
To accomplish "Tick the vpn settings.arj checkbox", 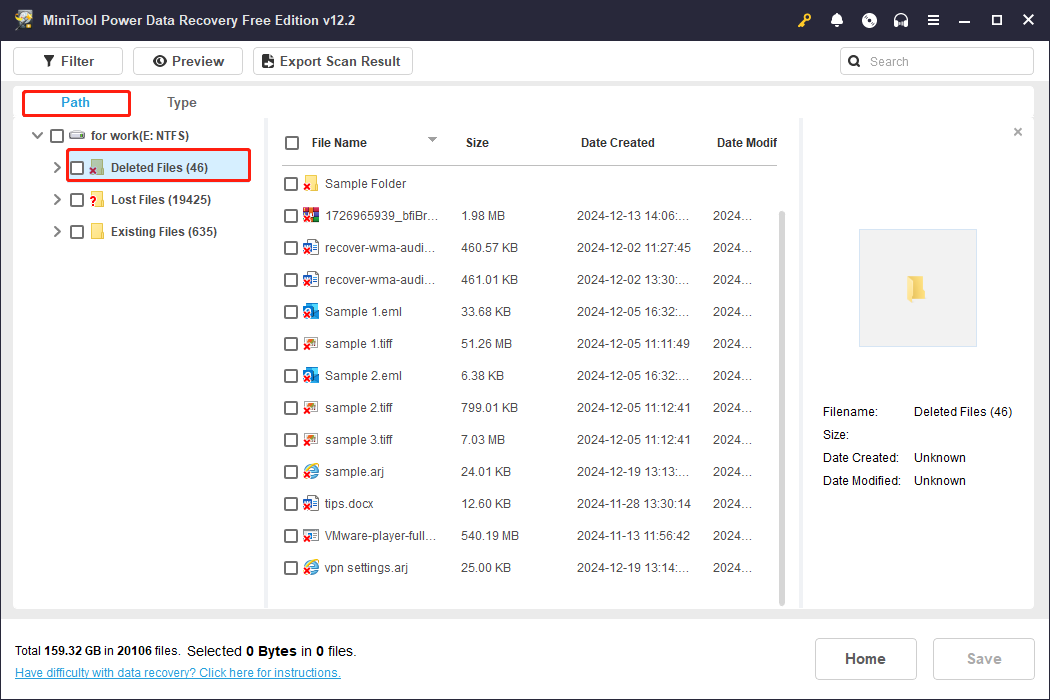I will [291, 568].
